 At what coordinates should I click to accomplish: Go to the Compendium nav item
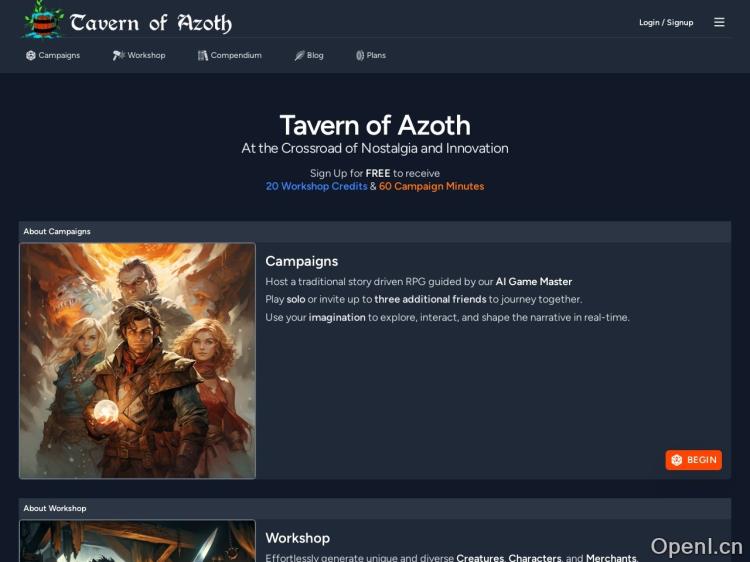click(230, 55)
